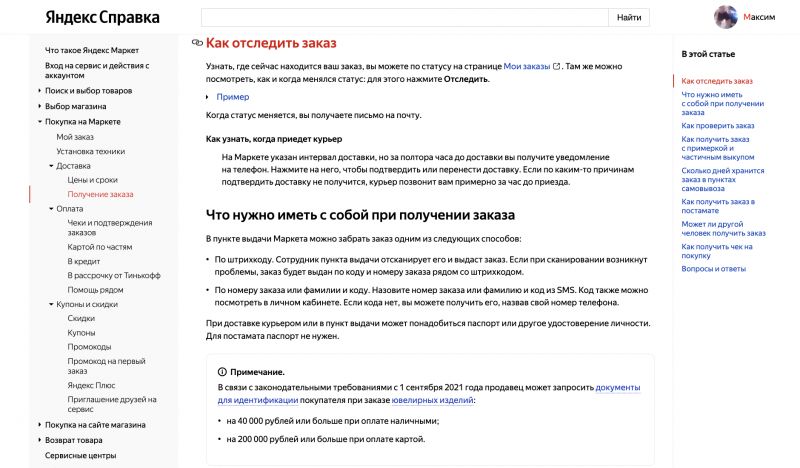800x468 pixels.
Task: Open Яндекс Плюс sidebar item
Action: click(x=91, y=385)
